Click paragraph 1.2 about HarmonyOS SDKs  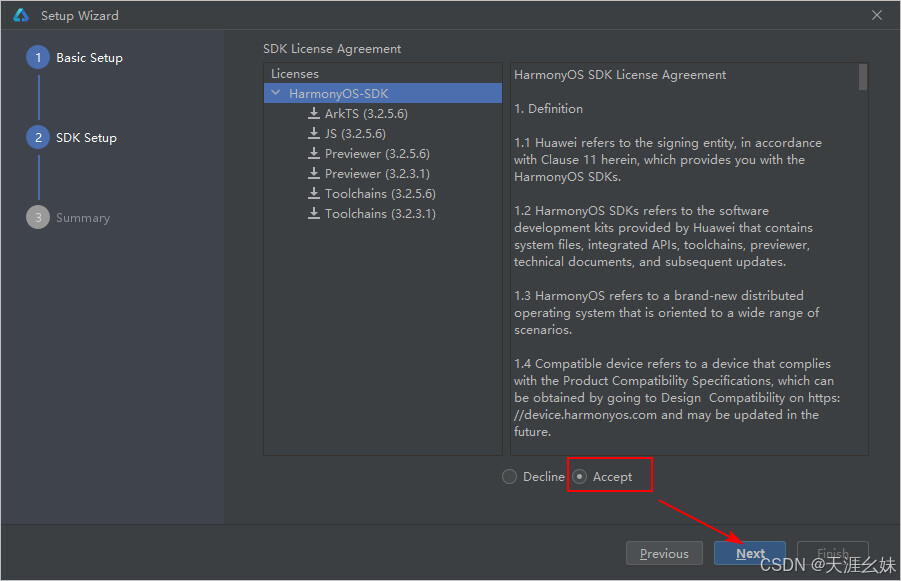click(663, 236)
